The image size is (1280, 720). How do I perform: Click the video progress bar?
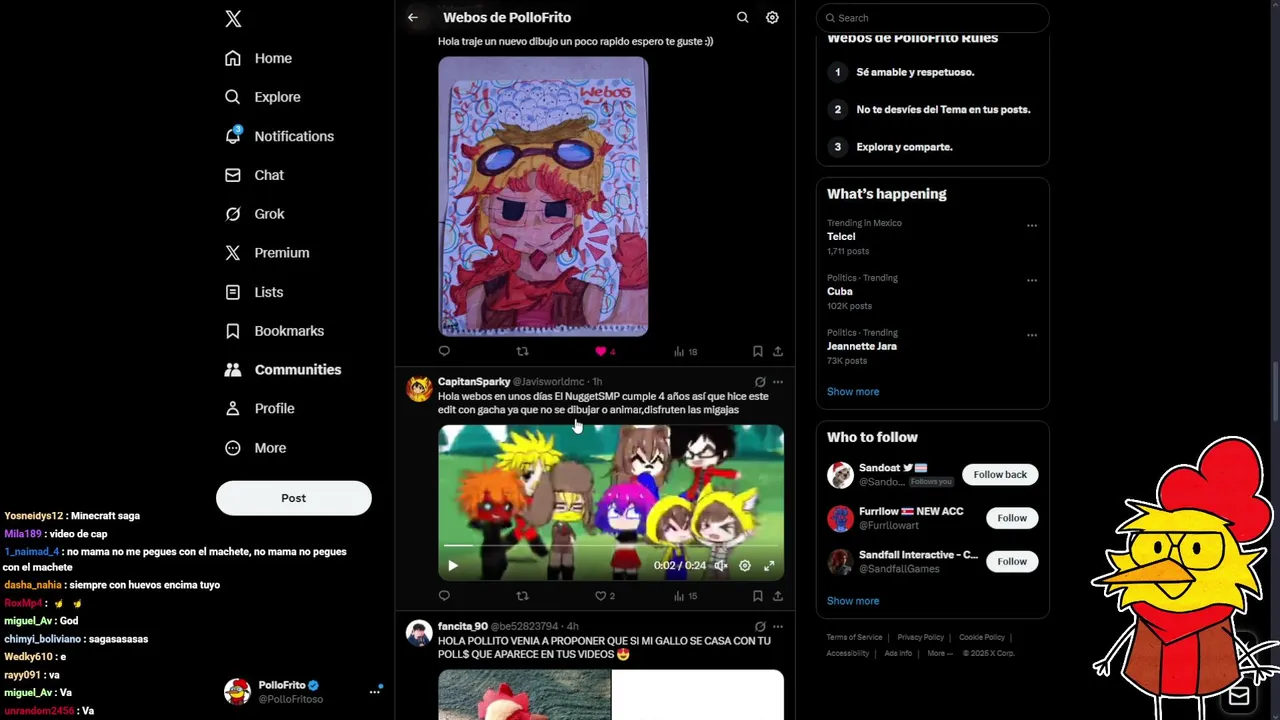tap(610, 546)
